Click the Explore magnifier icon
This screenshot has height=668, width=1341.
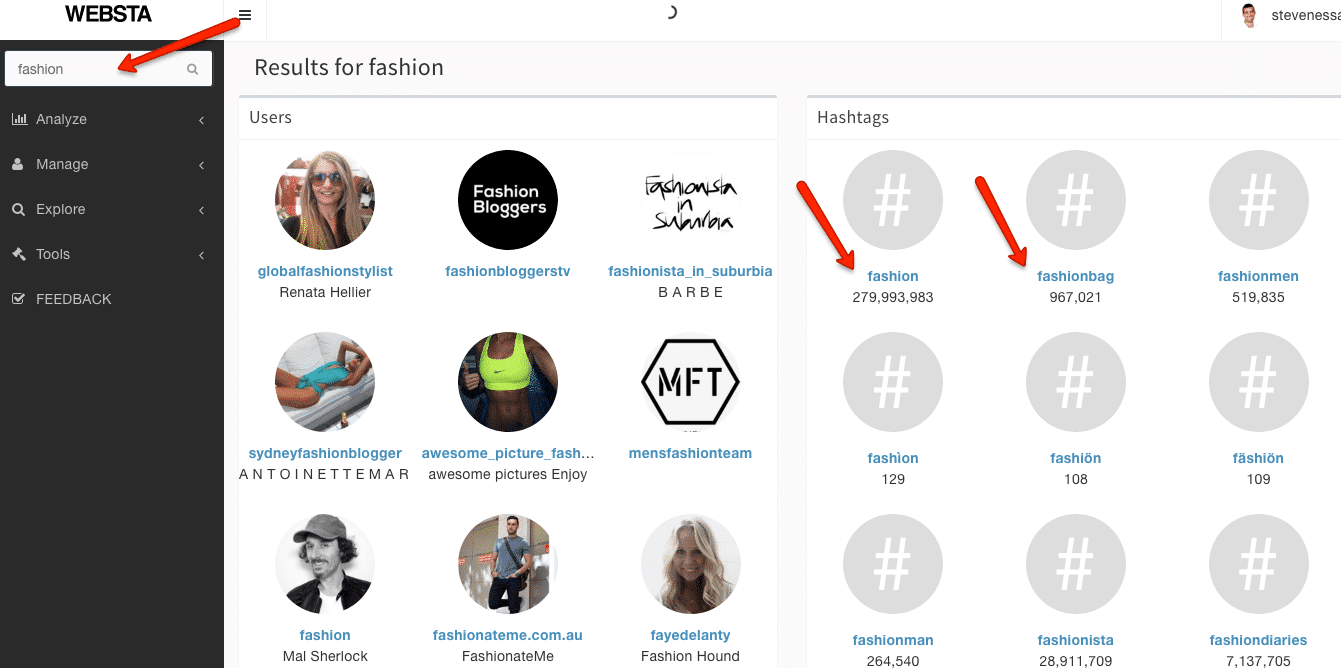click(18, 209)
